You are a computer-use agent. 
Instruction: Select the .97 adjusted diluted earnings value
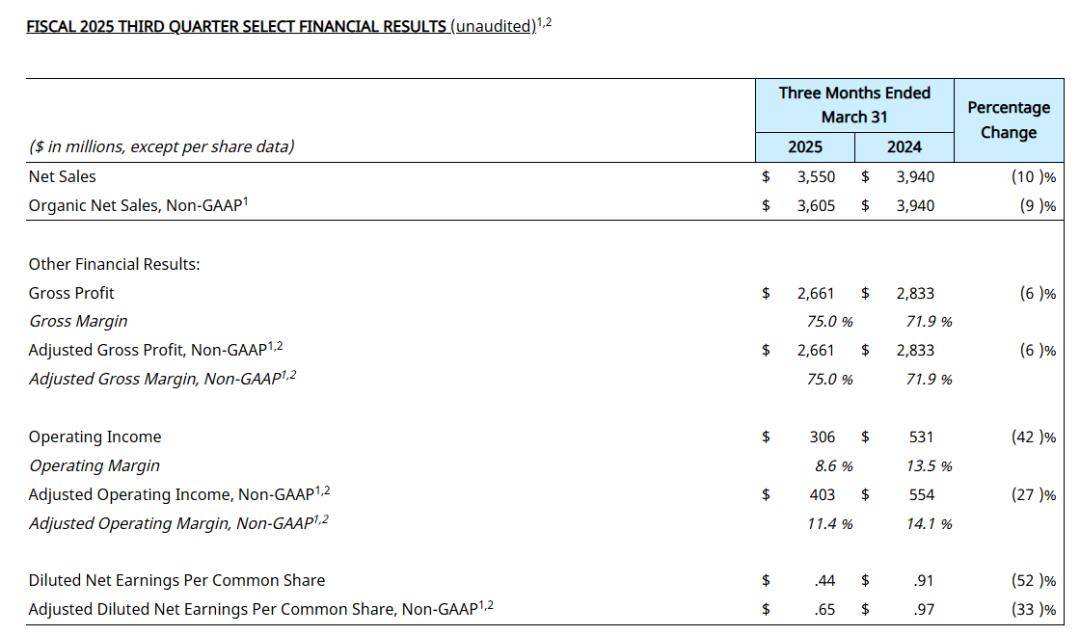[923, 610]
